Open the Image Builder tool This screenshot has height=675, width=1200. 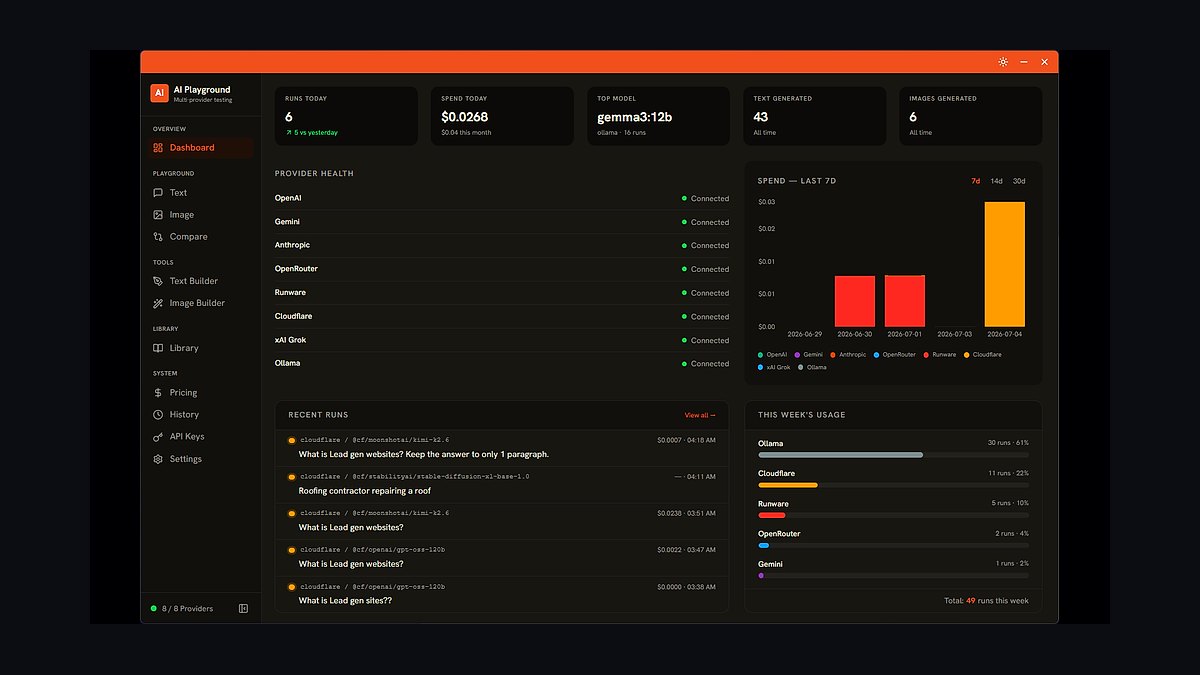click(199, 303)
